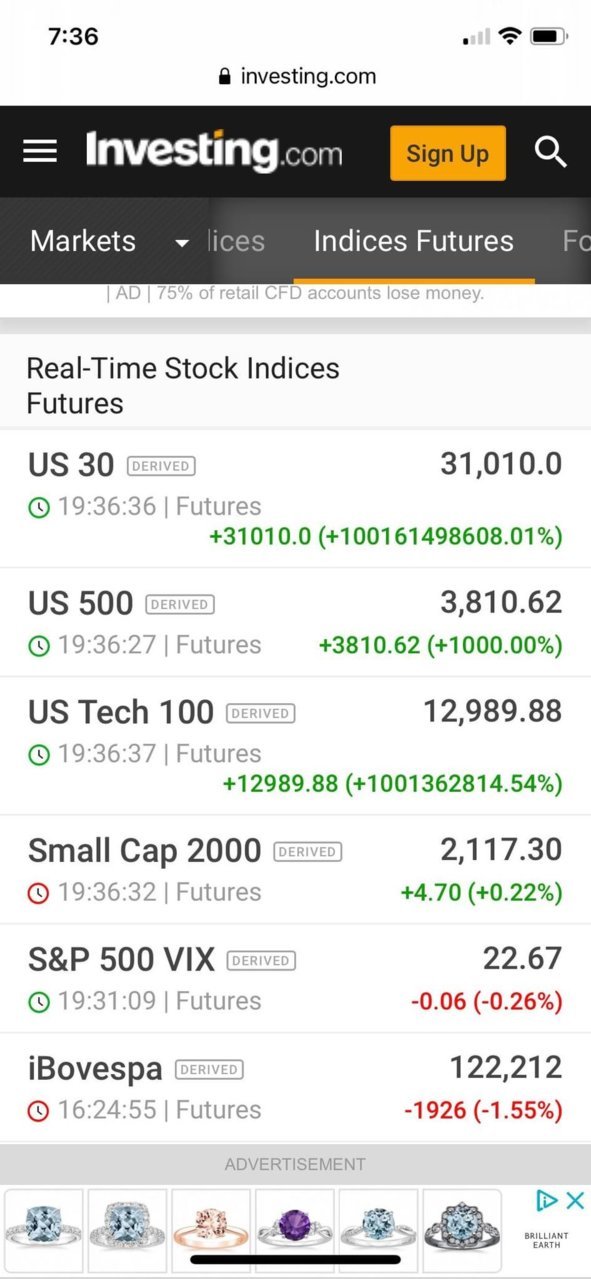Open the hamburger menu icon
The image size is (591, 1279).
click(40, 152)
